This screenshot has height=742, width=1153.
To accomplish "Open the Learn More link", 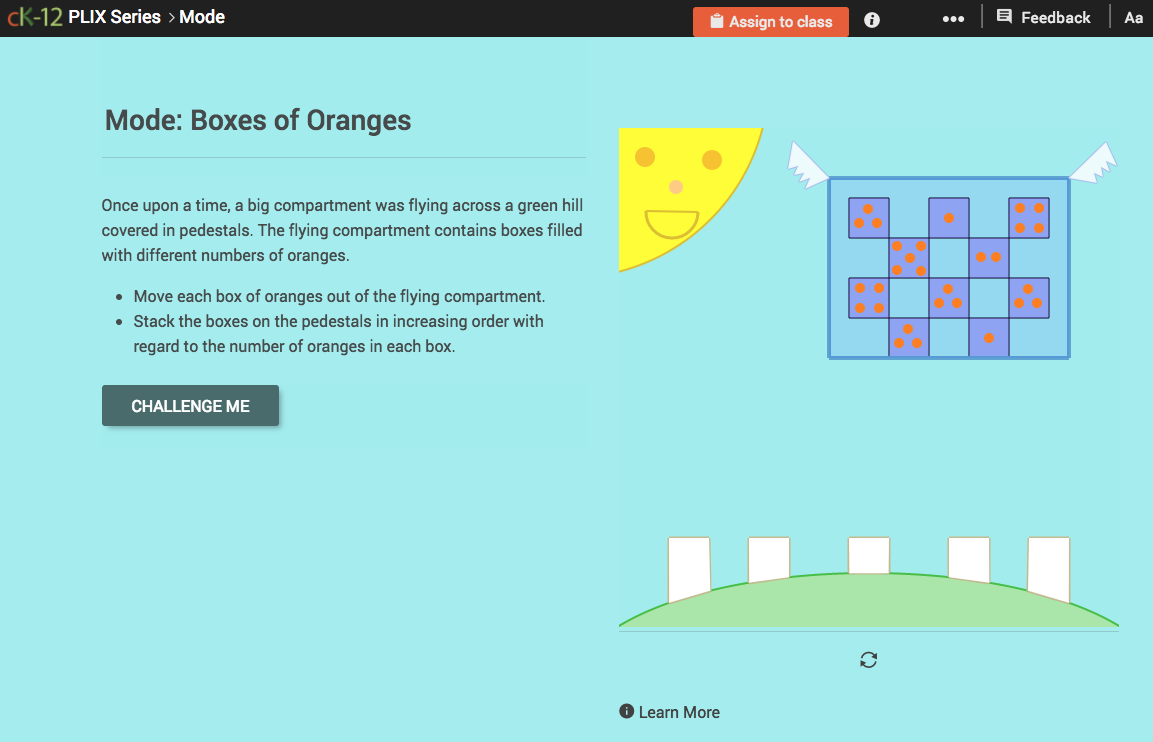I will 681,711.
